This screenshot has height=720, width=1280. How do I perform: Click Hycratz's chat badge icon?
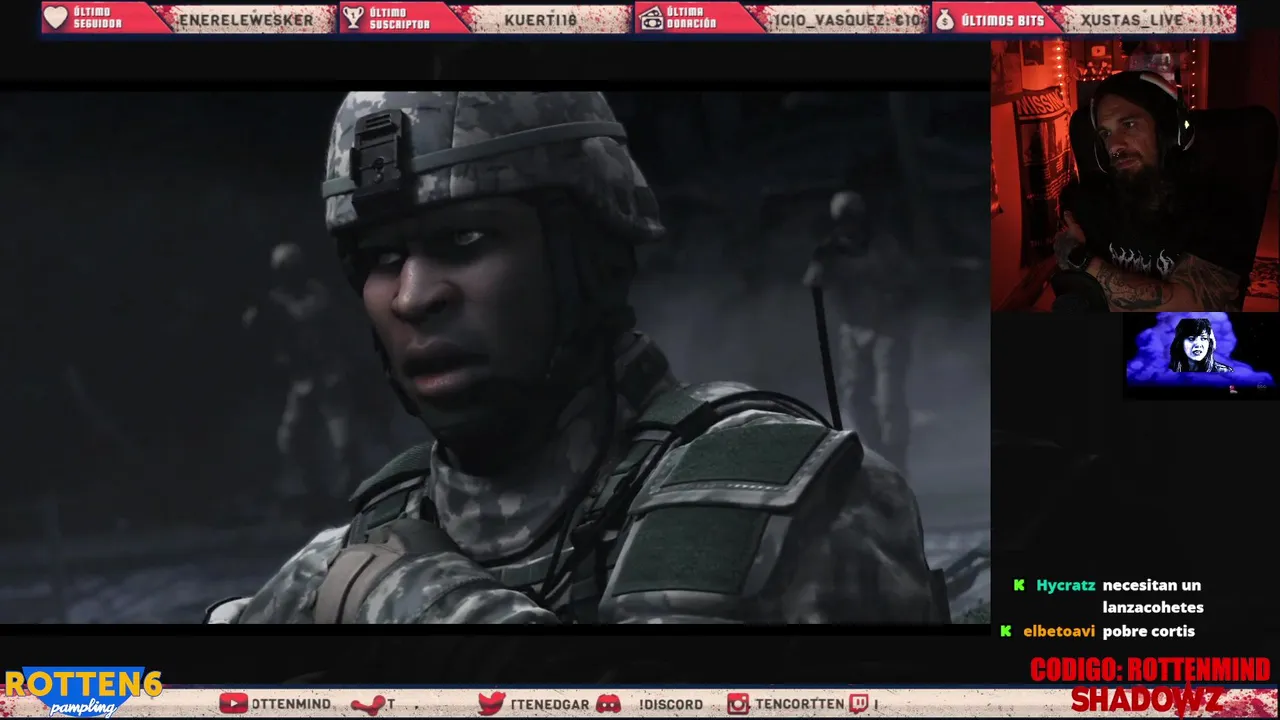tap(1019, 585)
